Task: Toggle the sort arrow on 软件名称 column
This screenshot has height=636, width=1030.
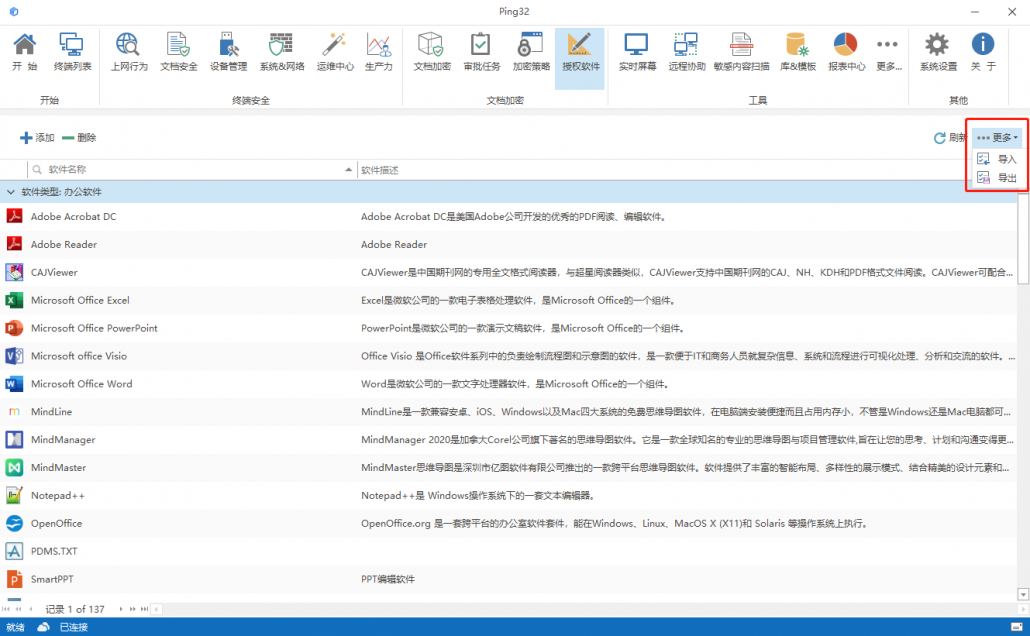Action: coord(348,170)
